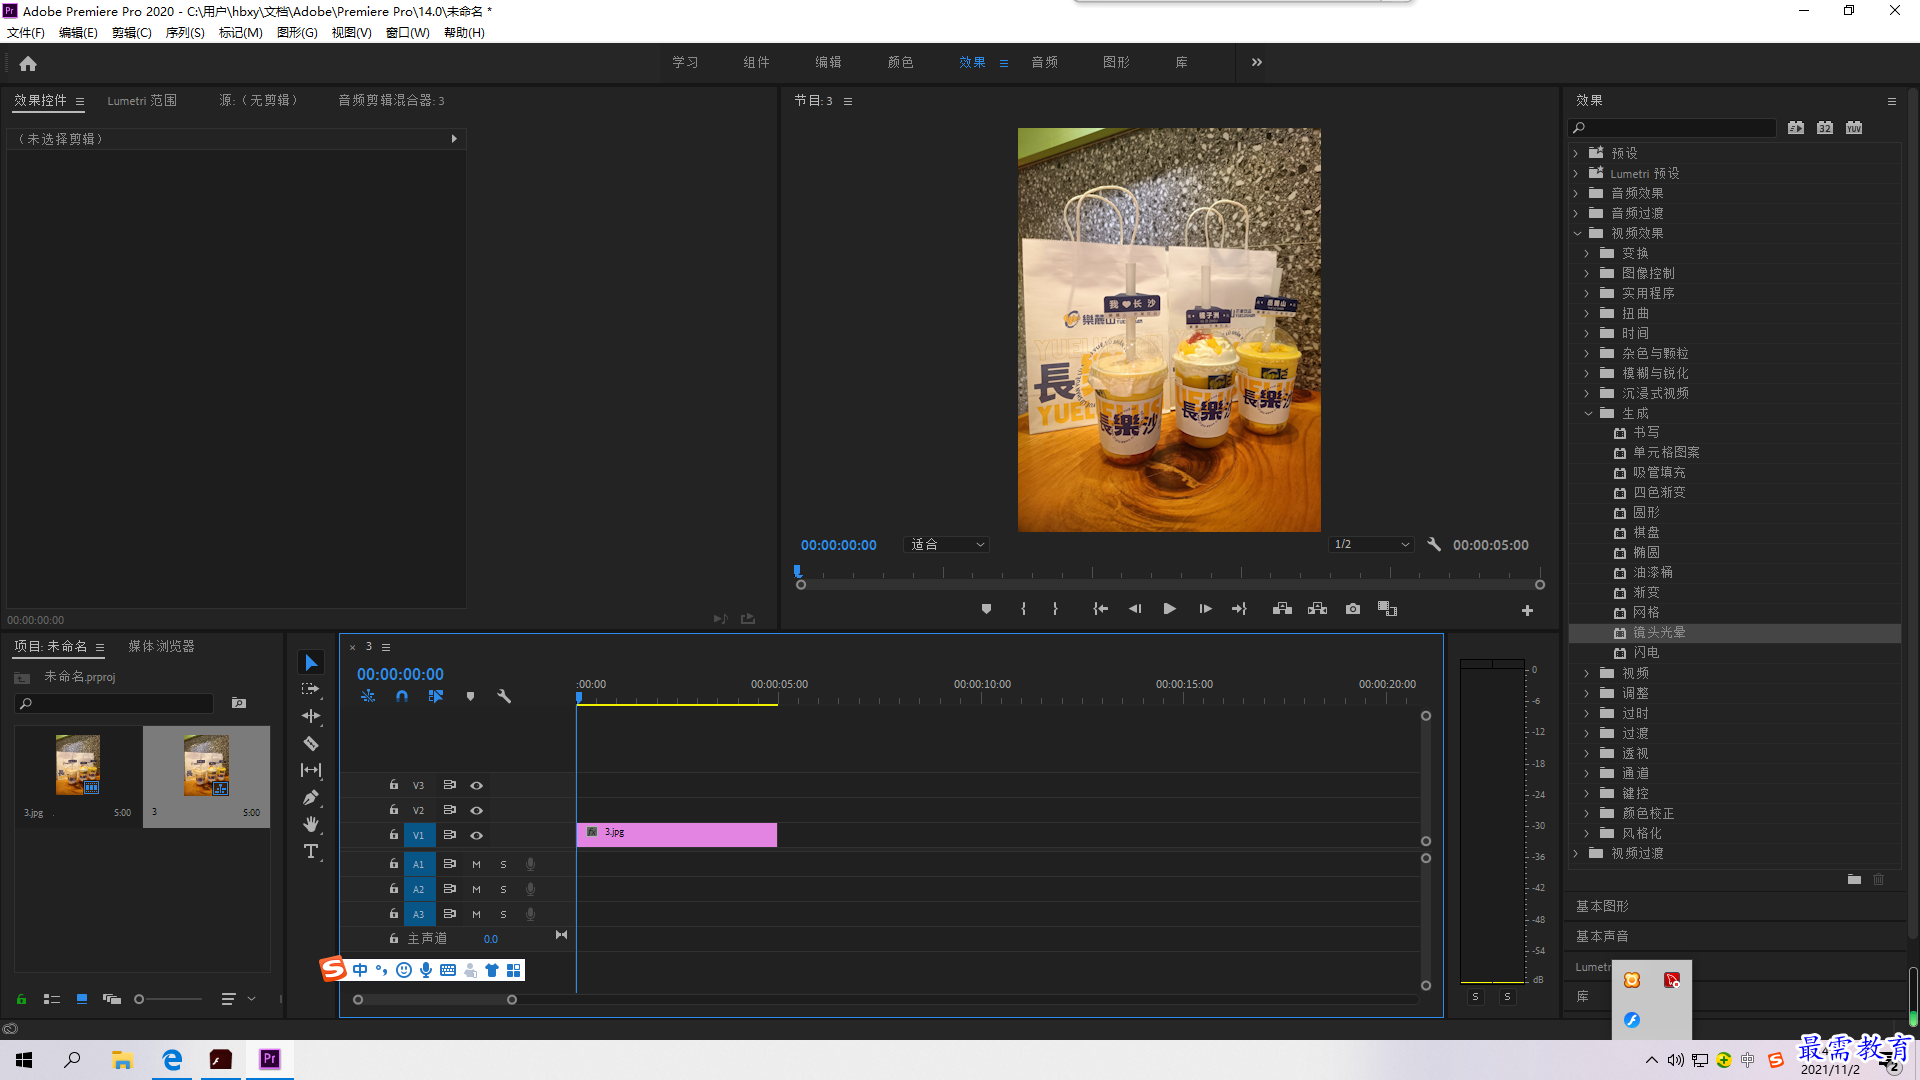Expand the 颜色校正 folder
The width and height of the screenshot is (1920, 1080).
coord(1587,814)
